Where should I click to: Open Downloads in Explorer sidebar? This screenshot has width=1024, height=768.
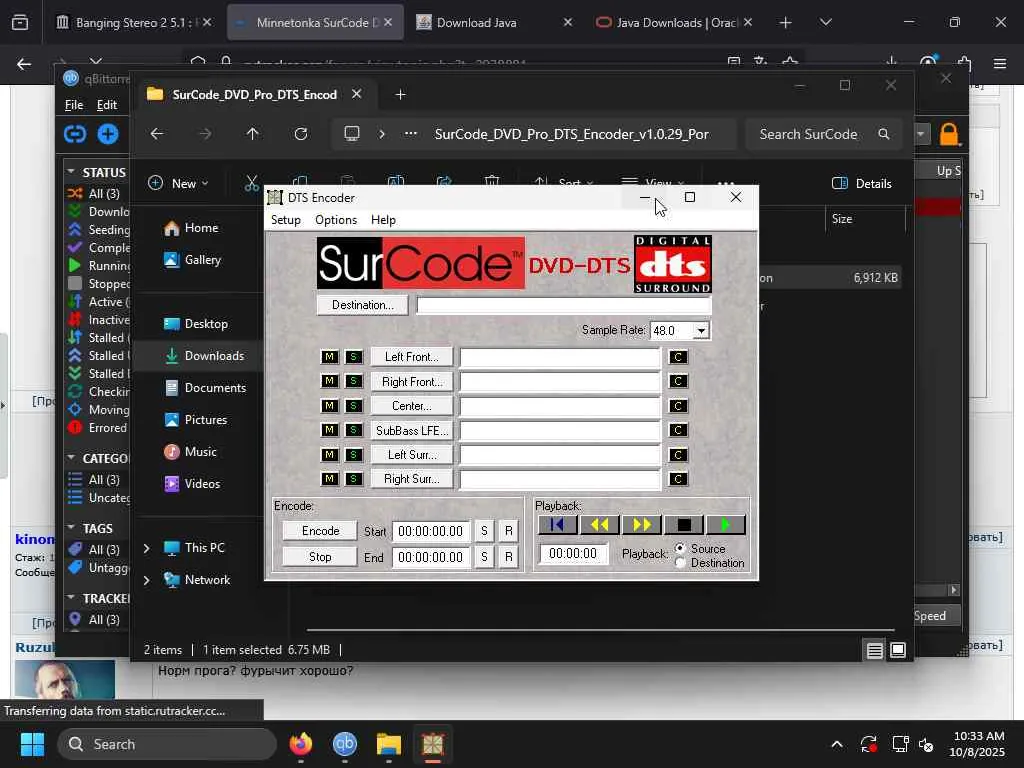click(x=204, y=356)
